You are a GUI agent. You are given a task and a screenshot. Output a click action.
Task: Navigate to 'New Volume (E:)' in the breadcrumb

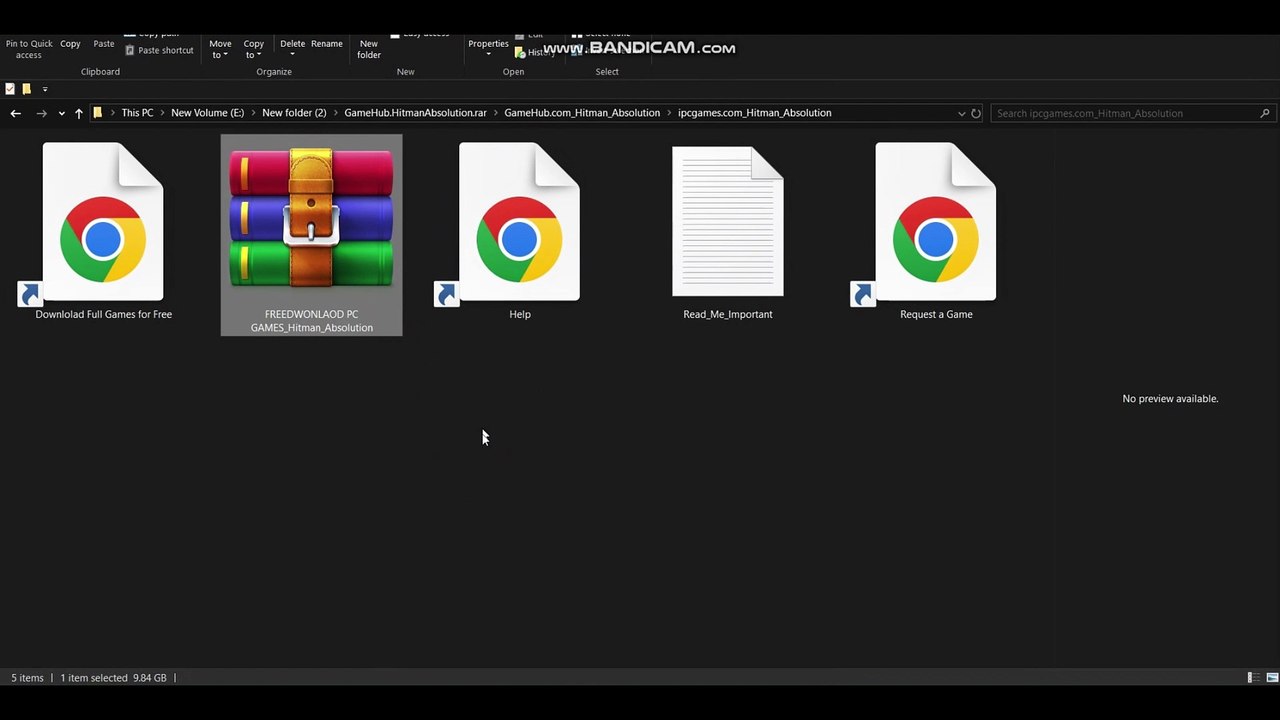pos(207,113)
